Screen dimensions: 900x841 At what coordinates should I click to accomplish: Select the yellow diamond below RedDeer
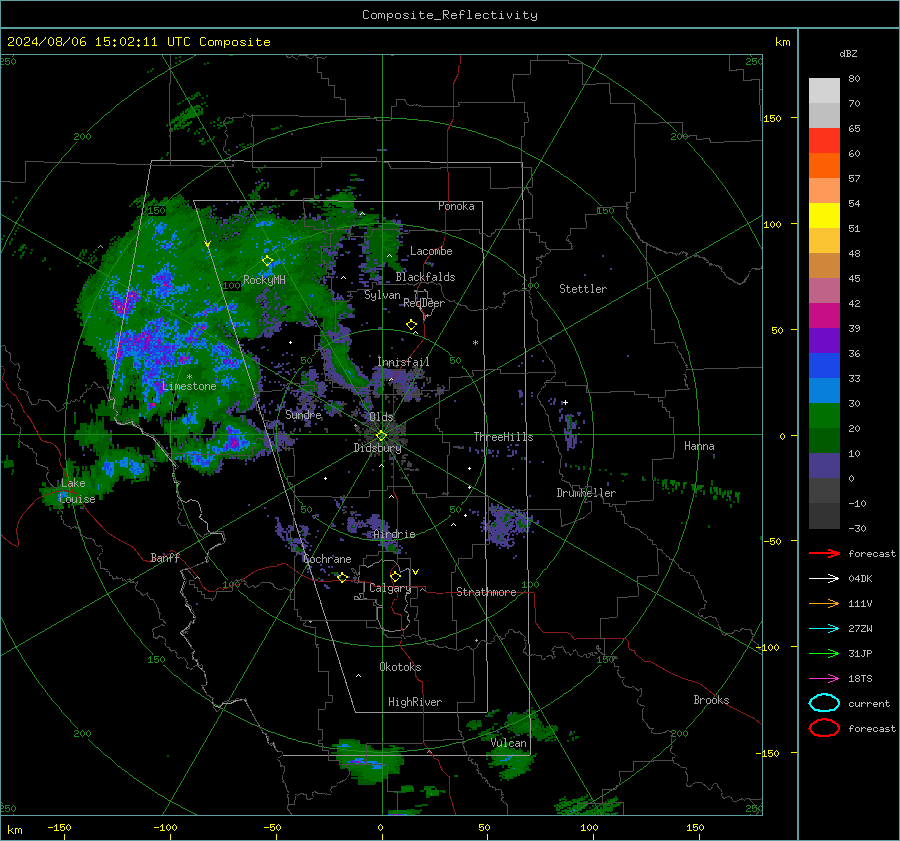pos(411,325)
